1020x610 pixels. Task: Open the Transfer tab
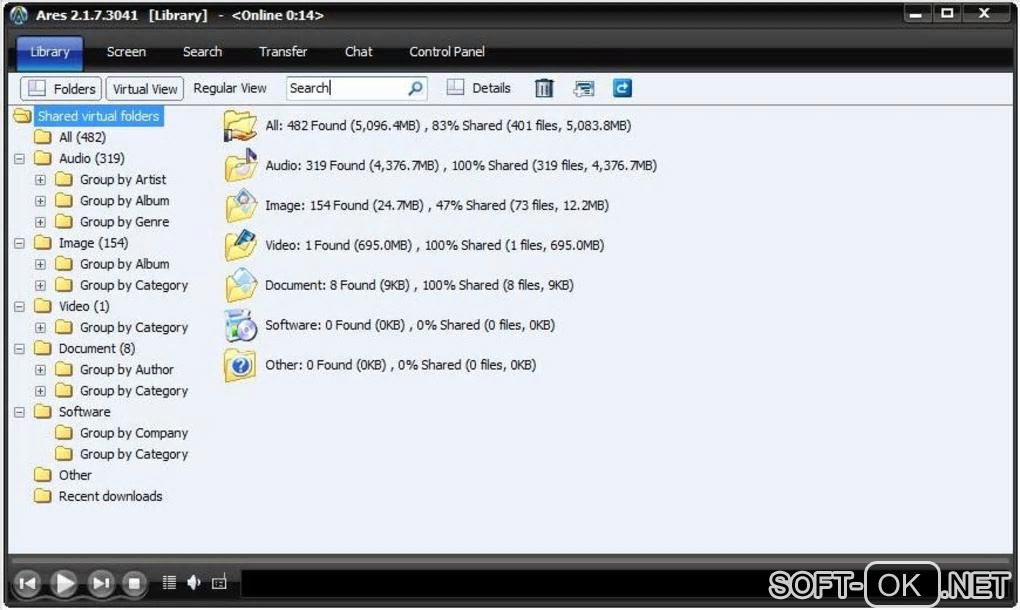(x=283, y=52)
